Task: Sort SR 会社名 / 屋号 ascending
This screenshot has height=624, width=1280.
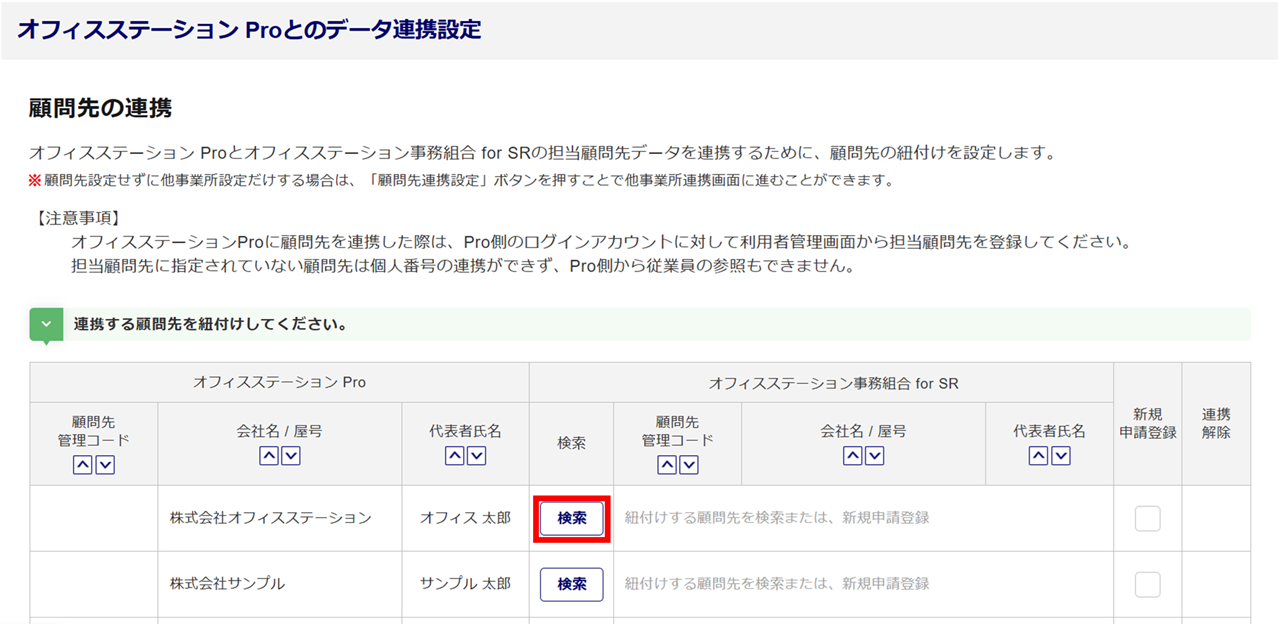Action: 853,456
